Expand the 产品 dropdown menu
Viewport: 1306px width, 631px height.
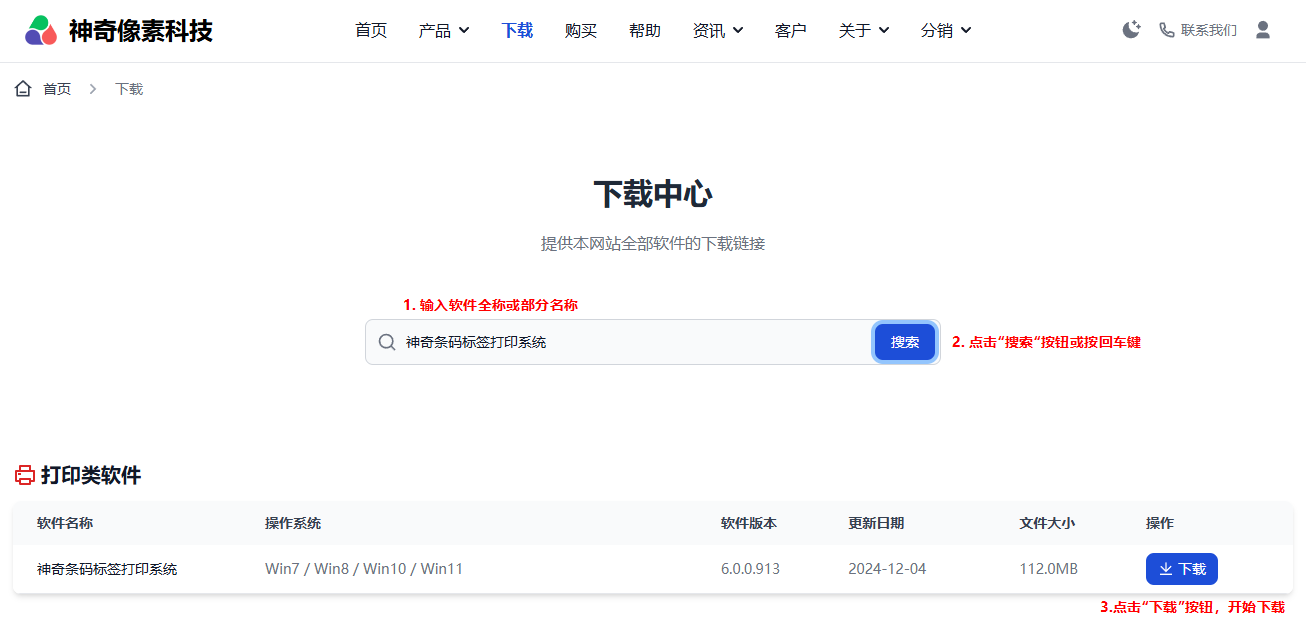click(x=444, y=31)
